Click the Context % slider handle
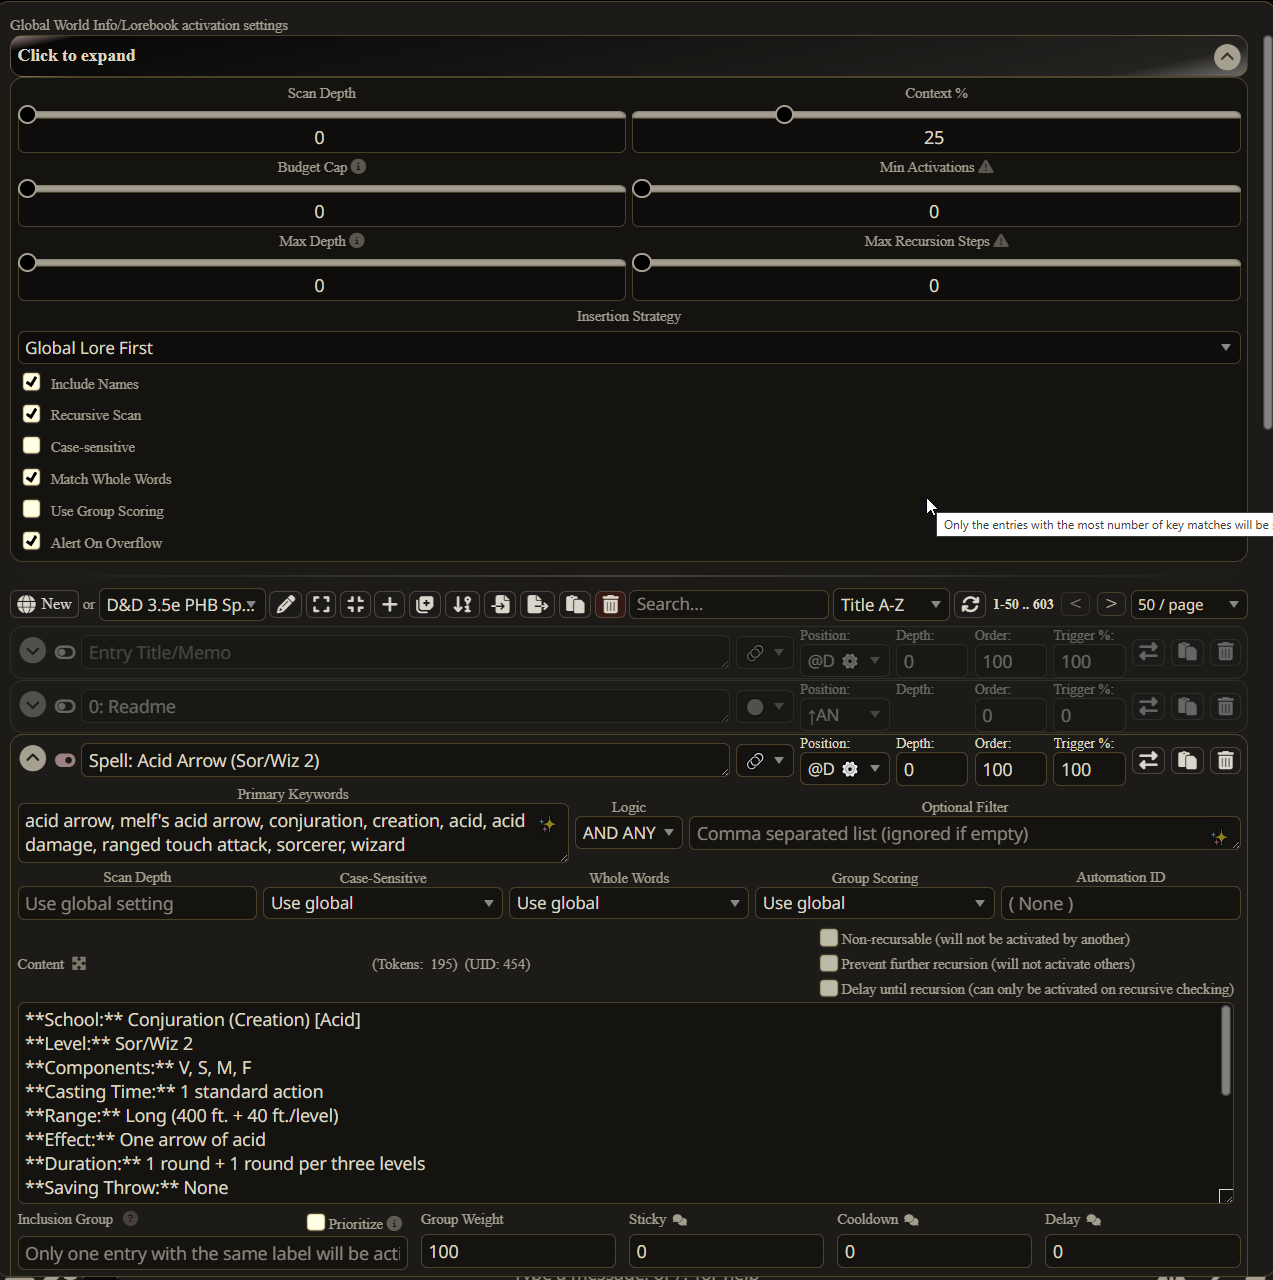The height and width of the screenshot is (1280, 1273). (x=785, y=115)
